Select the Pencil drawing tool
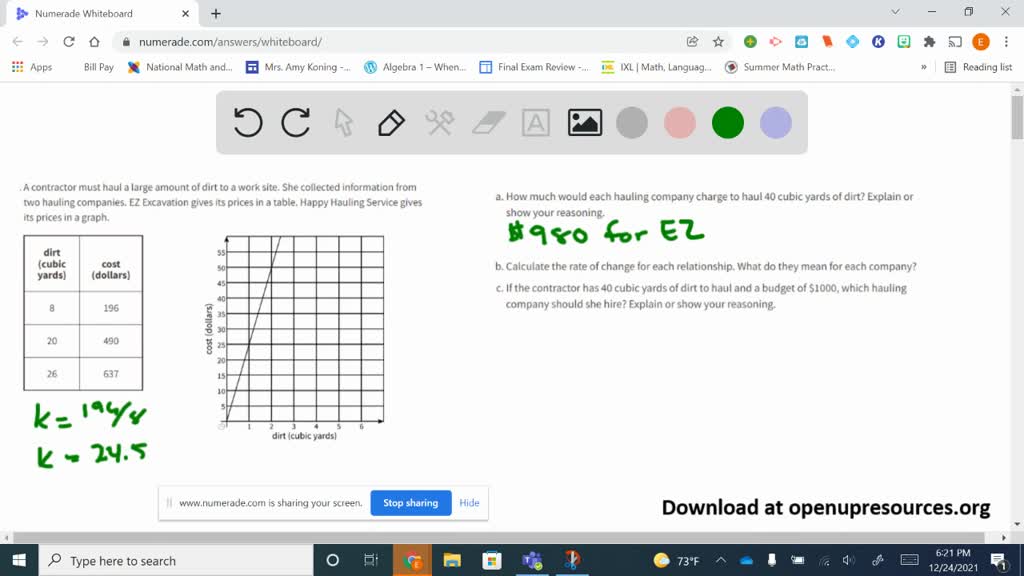 (x=391, y=122)
